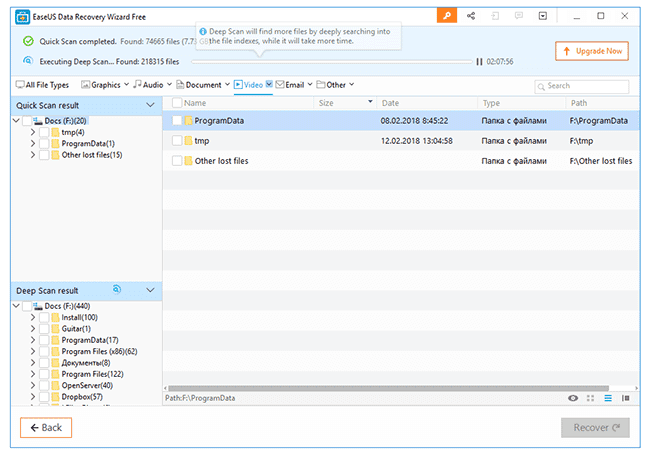The height and width of the screenshot is (463, 650).
Task: Check the tmp row checkbox in list
Action: point(177,141)
